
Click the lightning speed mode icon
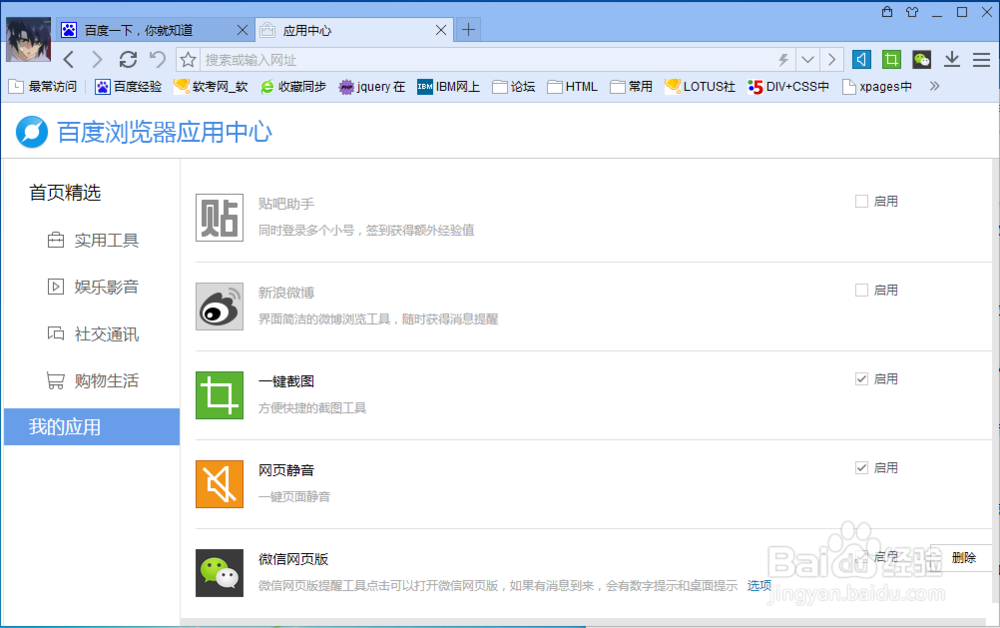[783, 60]
